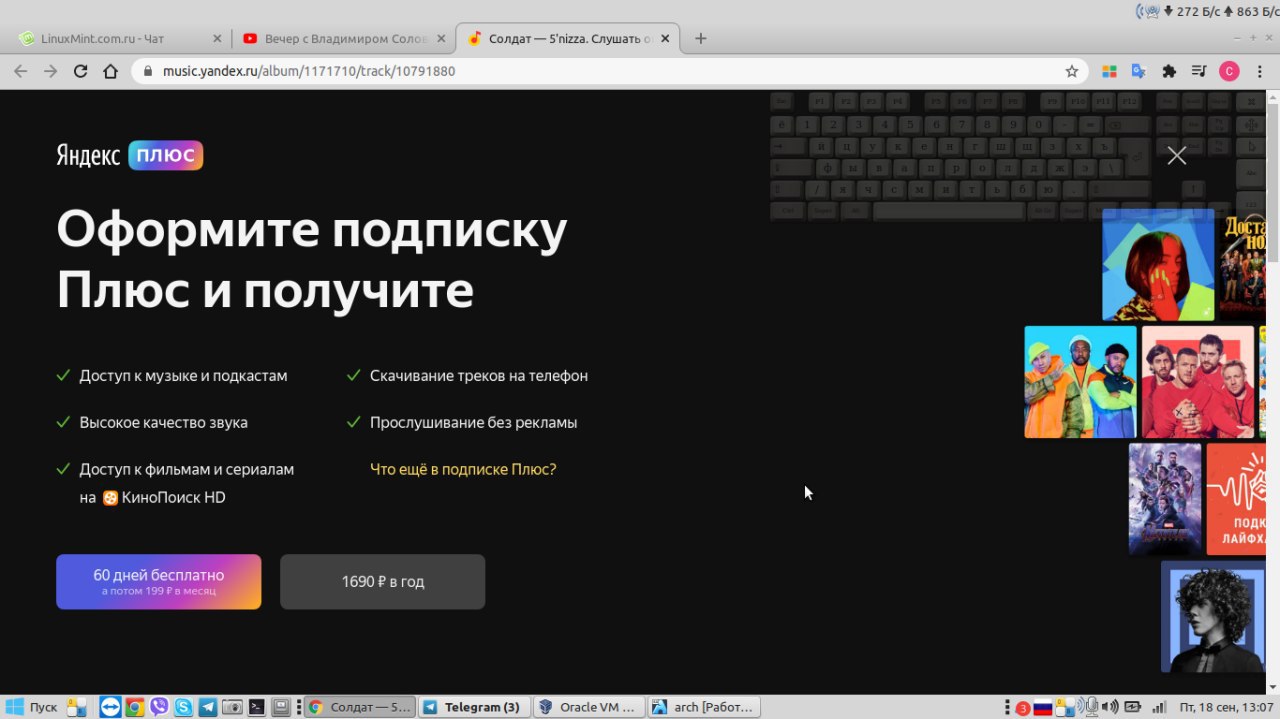
Task: Go back to the previous page
Action: (x=20, y=71)
